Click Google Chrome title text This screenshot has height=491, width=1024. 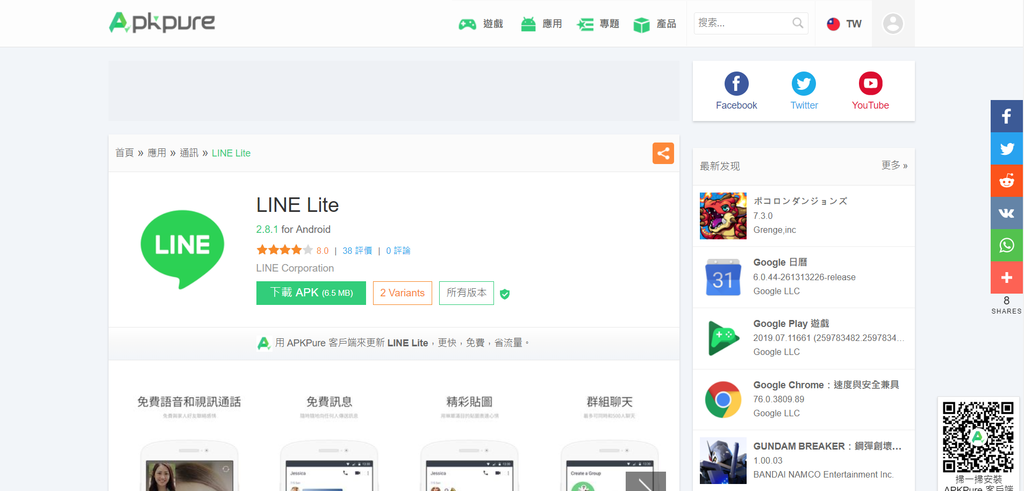coord(826,385)
